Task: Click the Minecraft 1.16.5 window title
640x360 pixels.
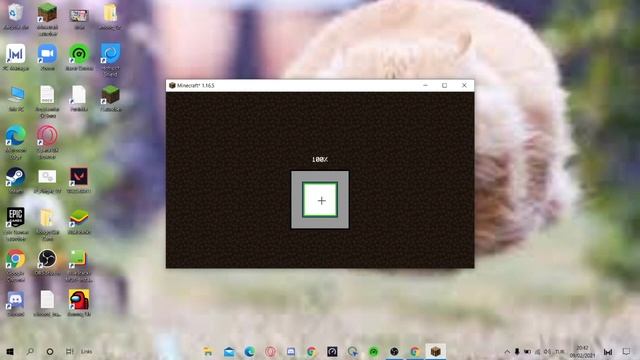Action: point(196,85)
